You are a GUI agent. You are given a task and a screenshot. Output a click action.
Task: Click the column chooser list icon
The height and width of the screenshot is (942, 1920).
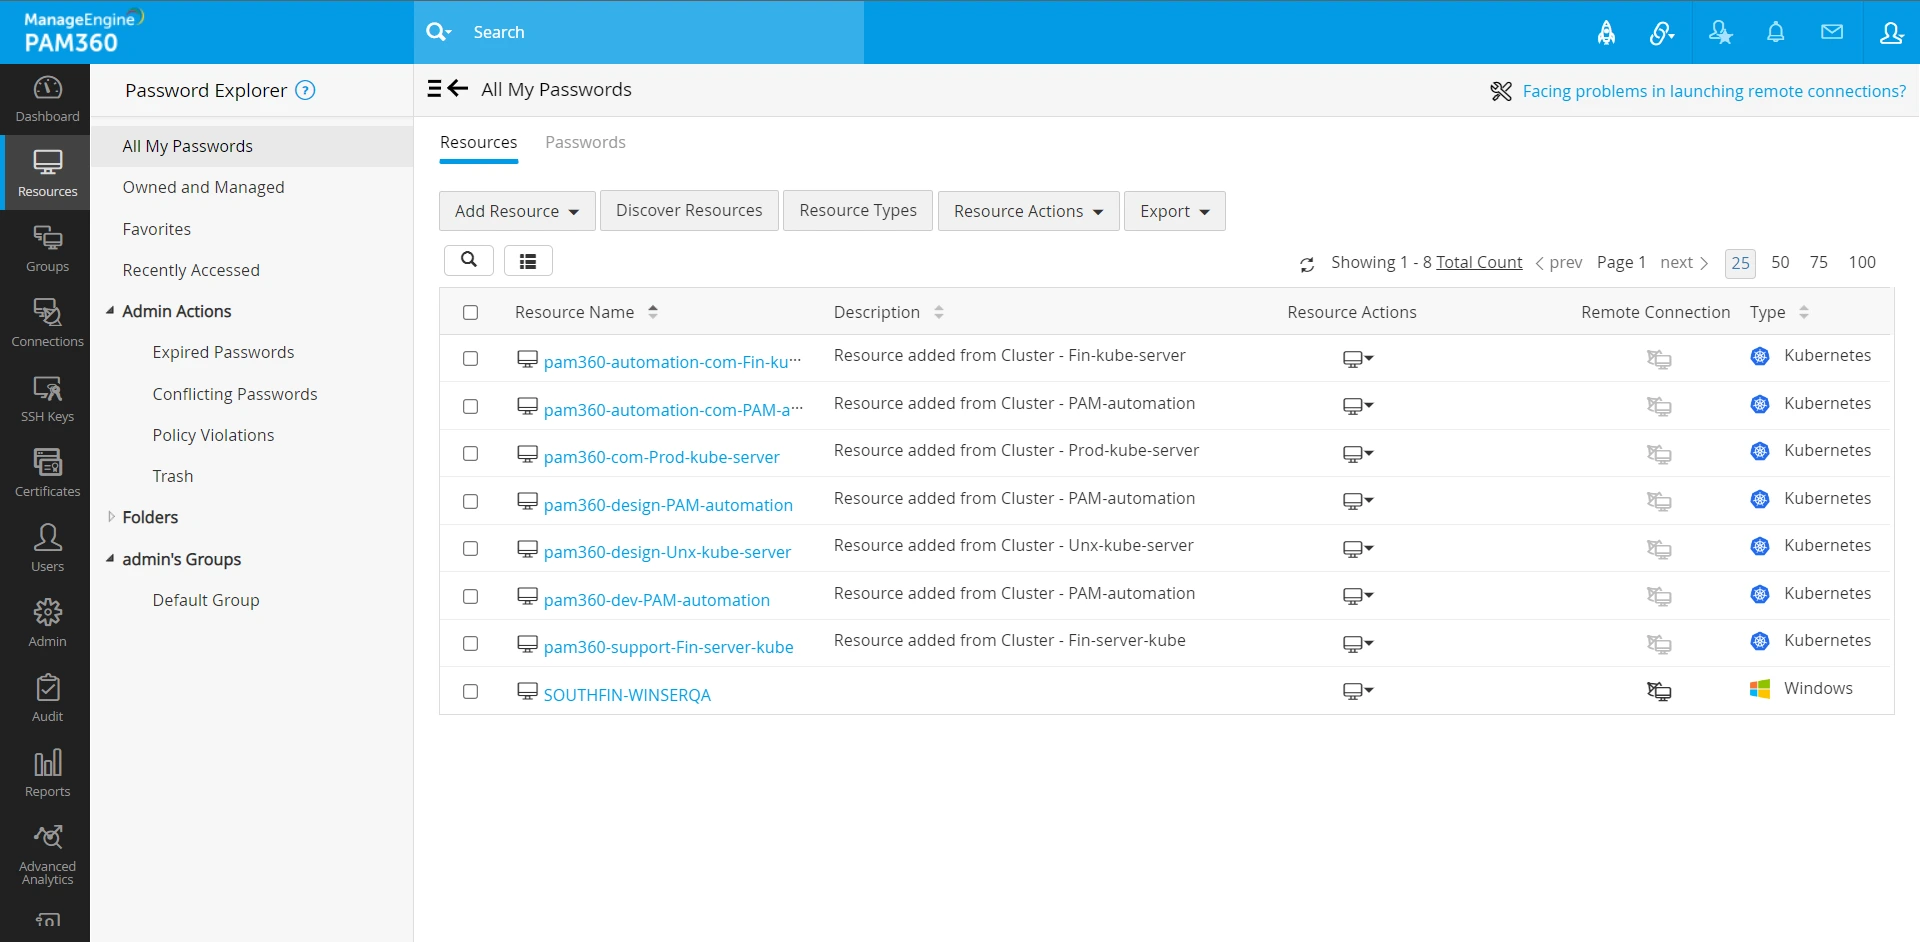(x=528, y=261)
